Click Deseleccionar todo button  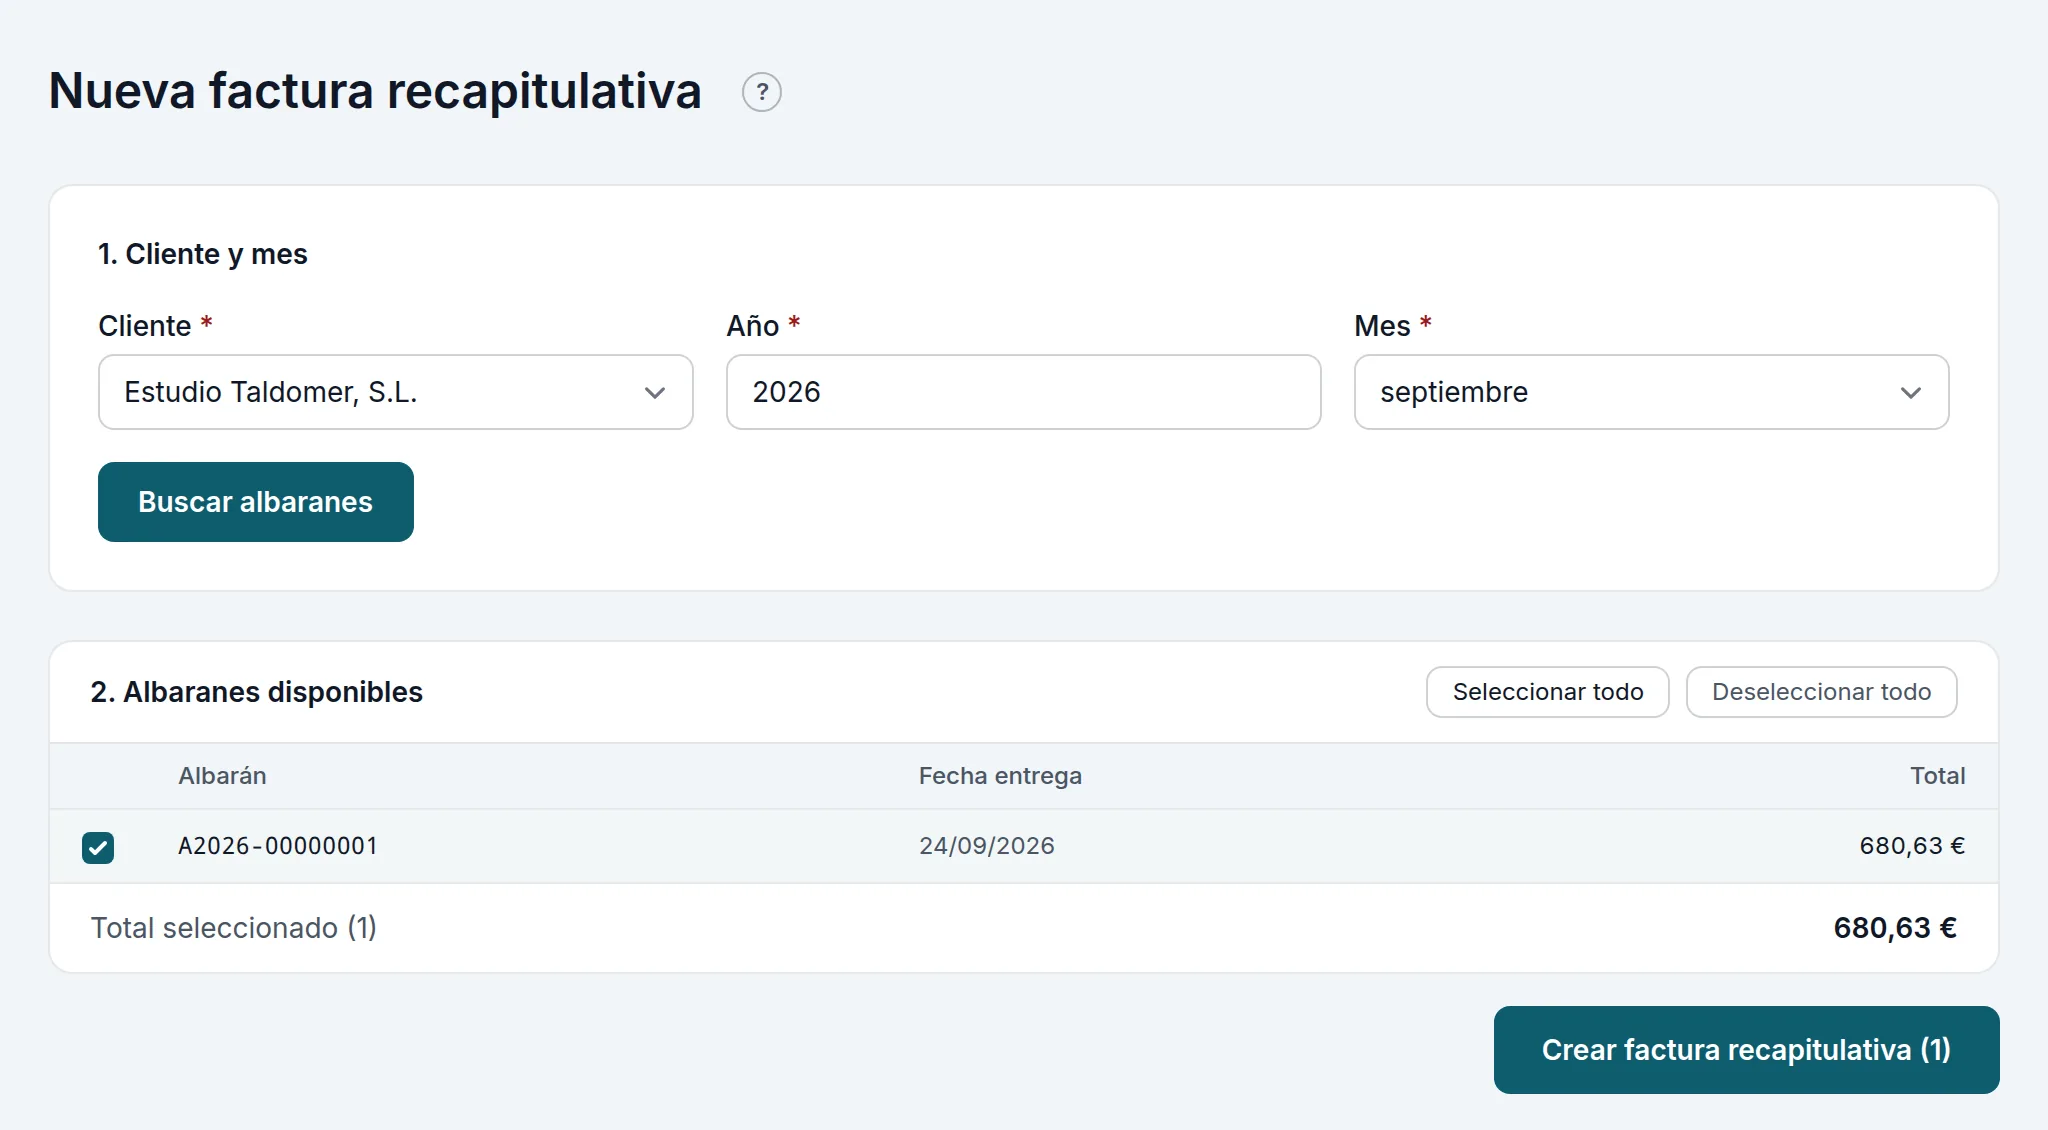click(1821, 692)
